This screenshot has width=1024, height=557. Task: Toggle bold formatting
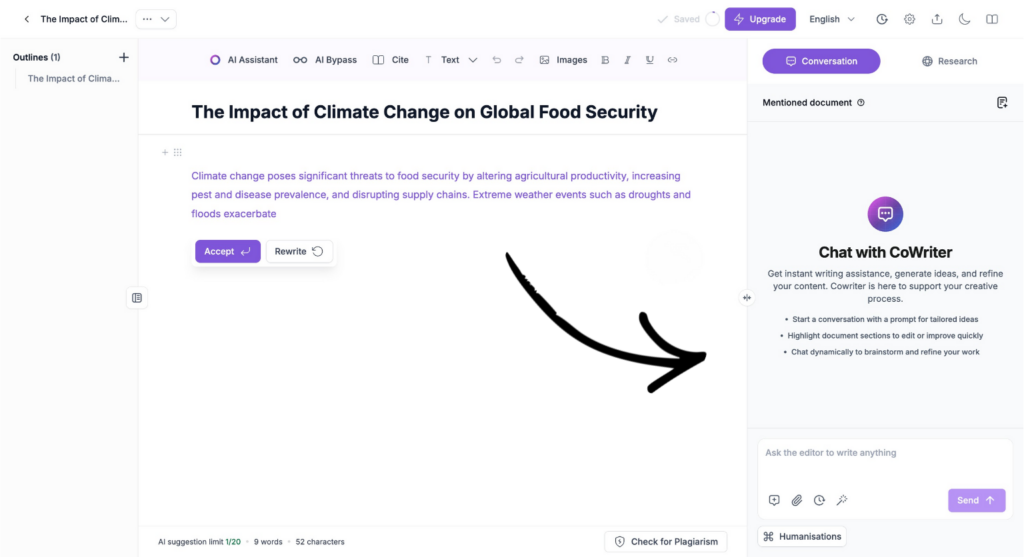coord(605,60)
